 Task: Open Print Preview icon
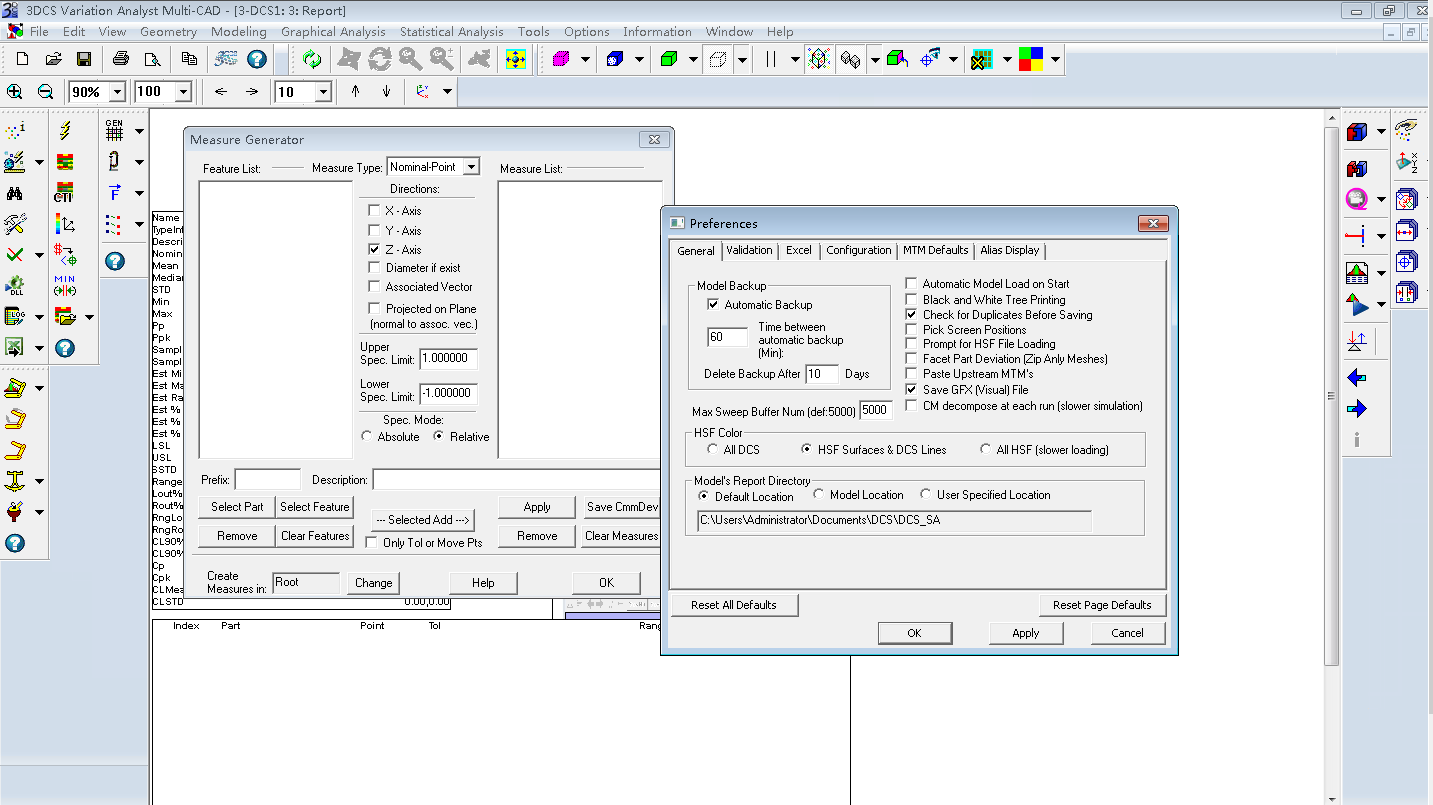(x=150, y=60)
